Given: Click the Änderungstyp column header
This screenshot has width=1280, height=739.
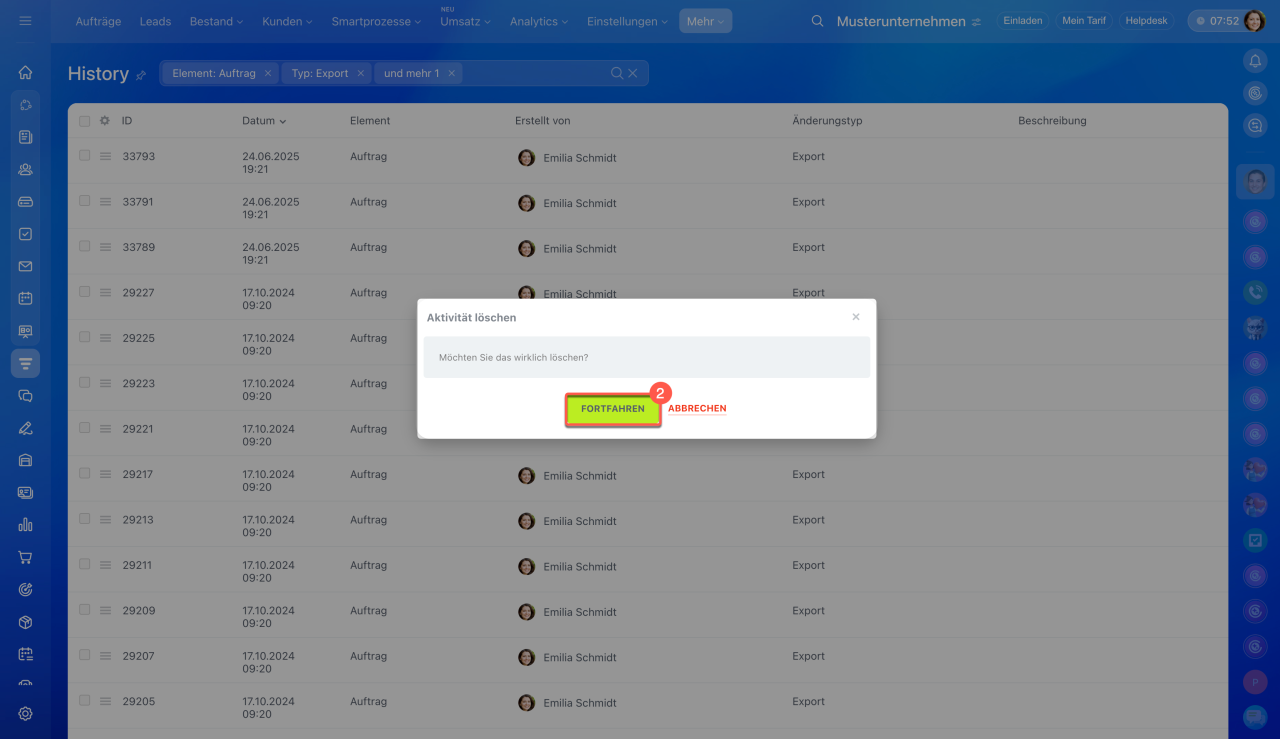Looking at the screenshot, I should point(827,121).
